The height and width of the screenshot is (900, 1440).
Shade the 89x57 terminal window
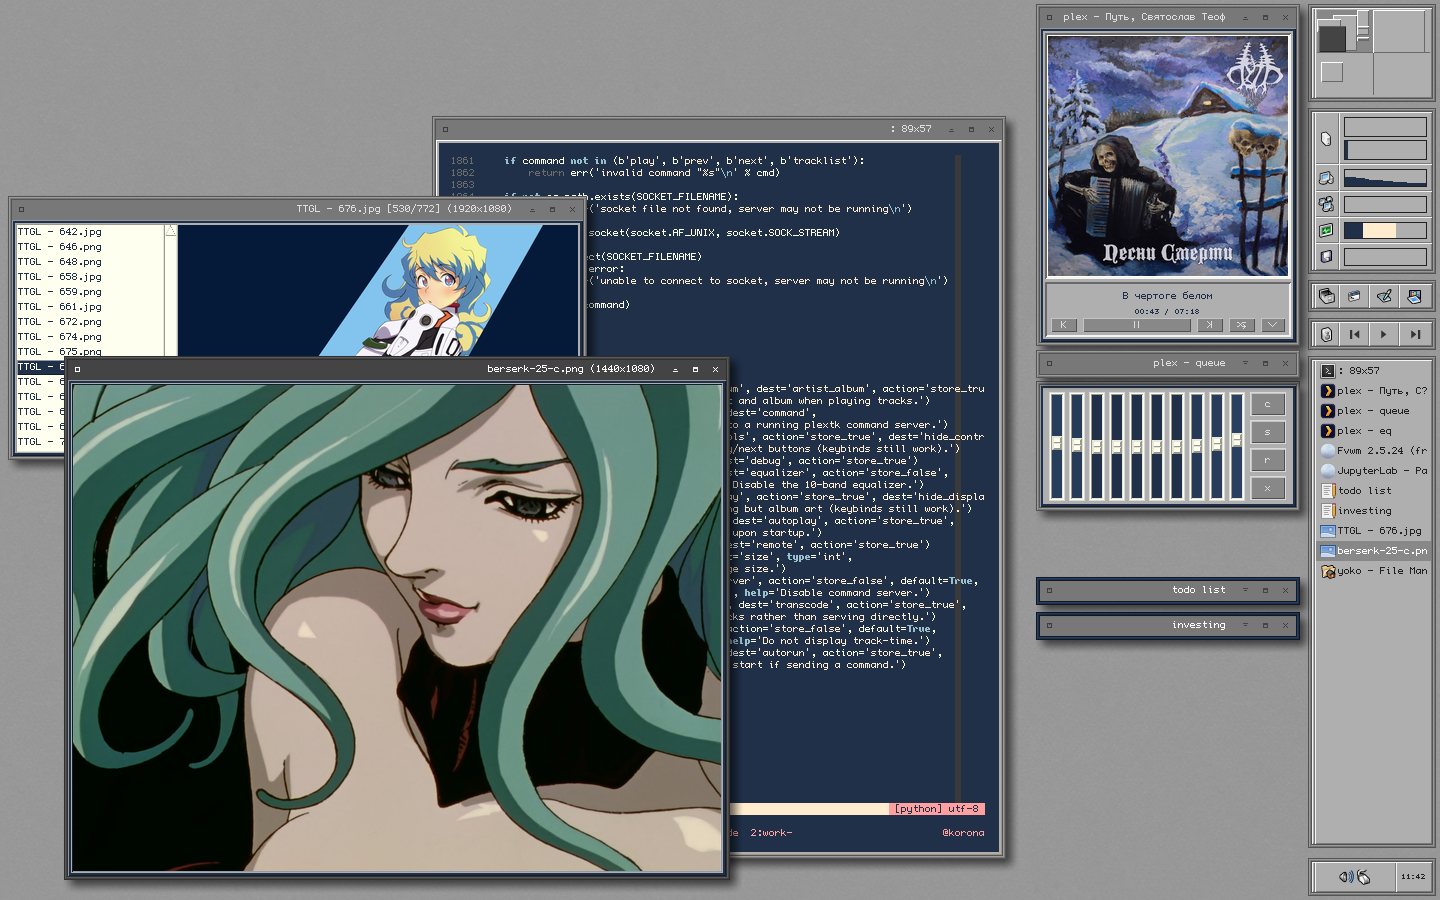pos(951,129)
